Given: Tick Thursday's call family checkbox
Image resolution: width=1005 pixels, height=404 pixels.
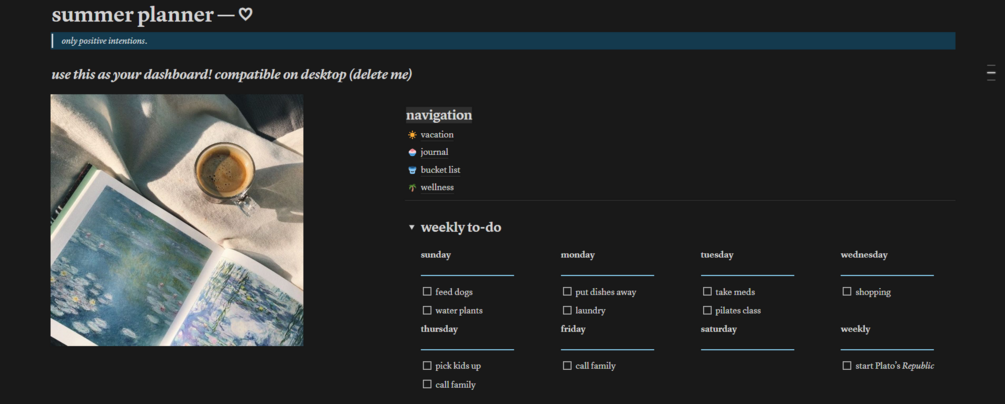Looking at the screenshot, I should tap(427, 384).
